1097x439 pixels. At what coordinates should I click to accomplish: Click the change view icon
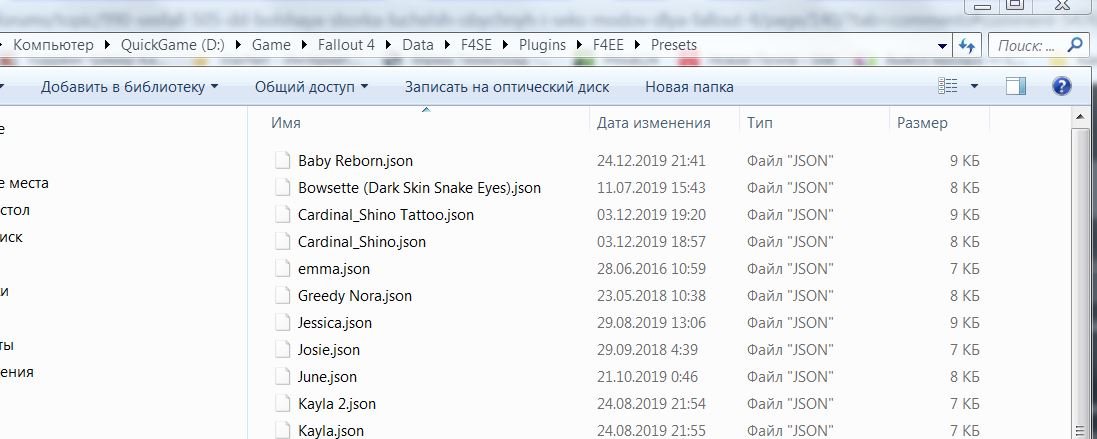(x=948, y=87)
